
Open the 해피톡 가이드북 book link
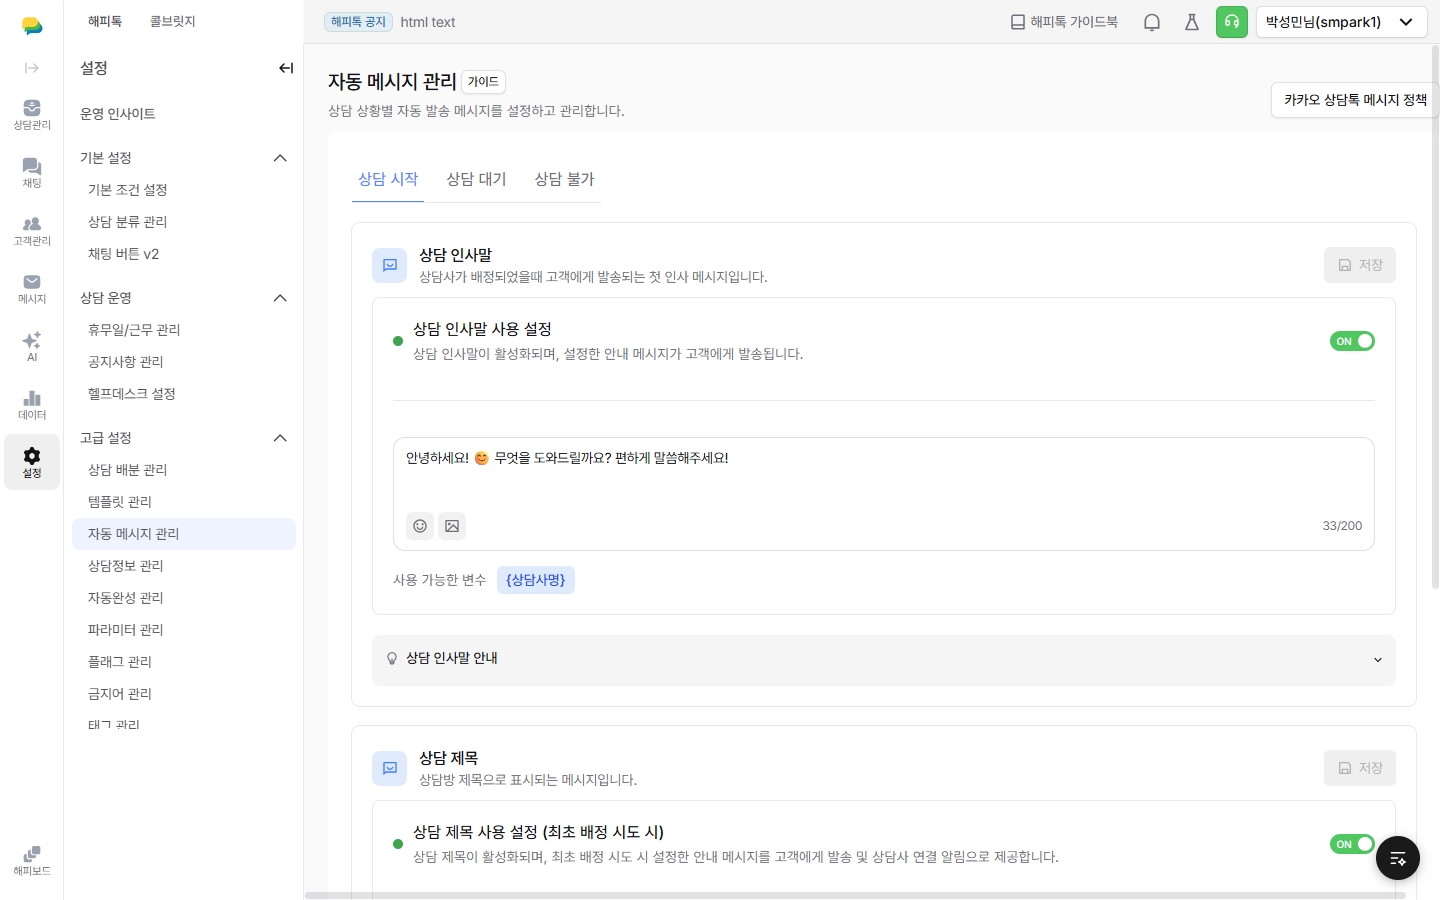(1064, 22)
